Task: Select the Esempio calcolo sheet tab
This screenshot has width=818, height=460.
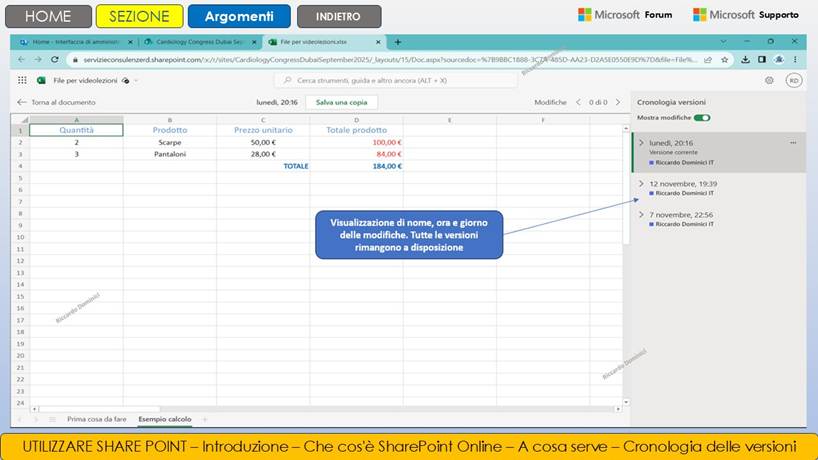Action: click(x=165, y=419)
